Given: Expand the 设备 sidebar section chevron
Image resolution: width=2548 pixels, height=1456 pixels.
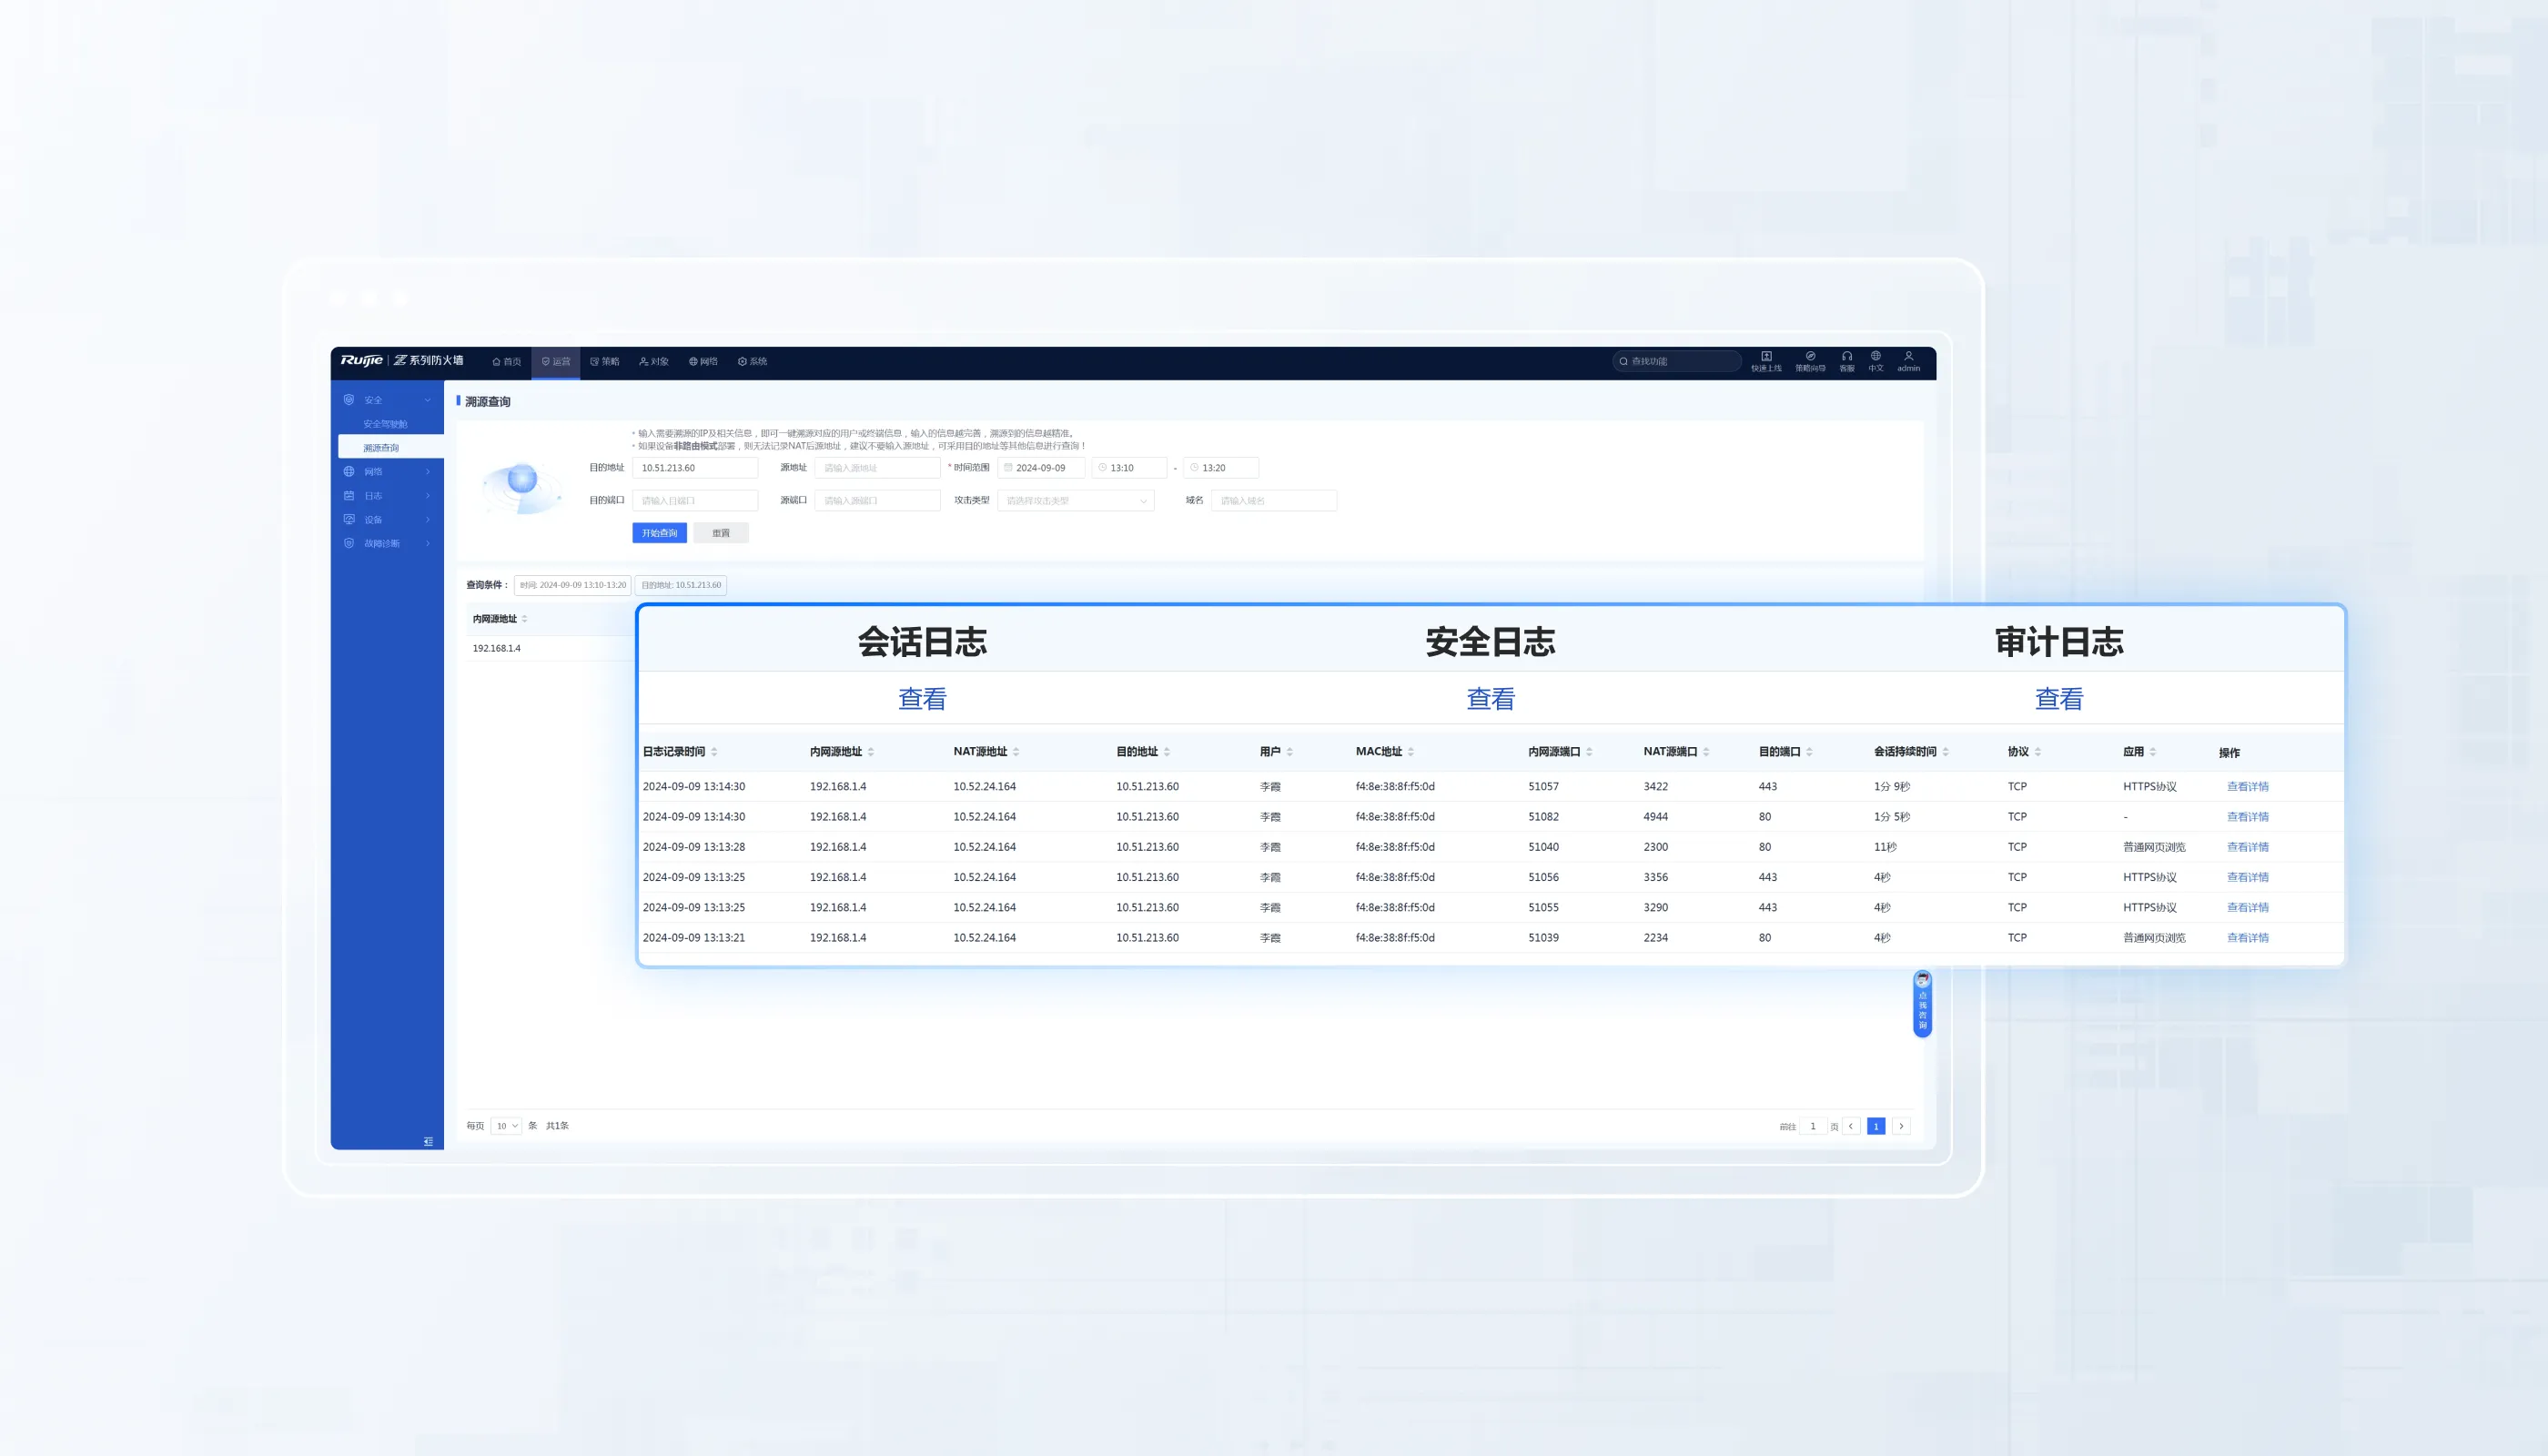Looking at the screenshot, I should [x=428, y=520].
